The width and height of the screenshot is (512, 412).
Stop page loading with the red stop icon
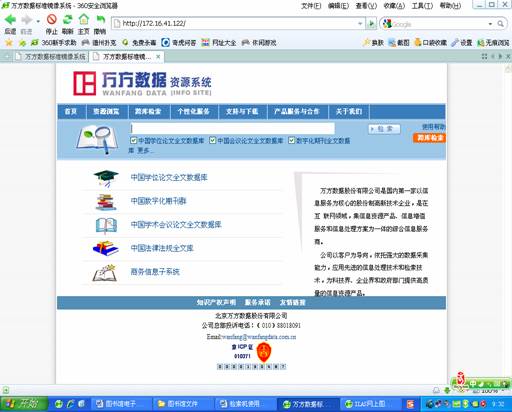52,19
